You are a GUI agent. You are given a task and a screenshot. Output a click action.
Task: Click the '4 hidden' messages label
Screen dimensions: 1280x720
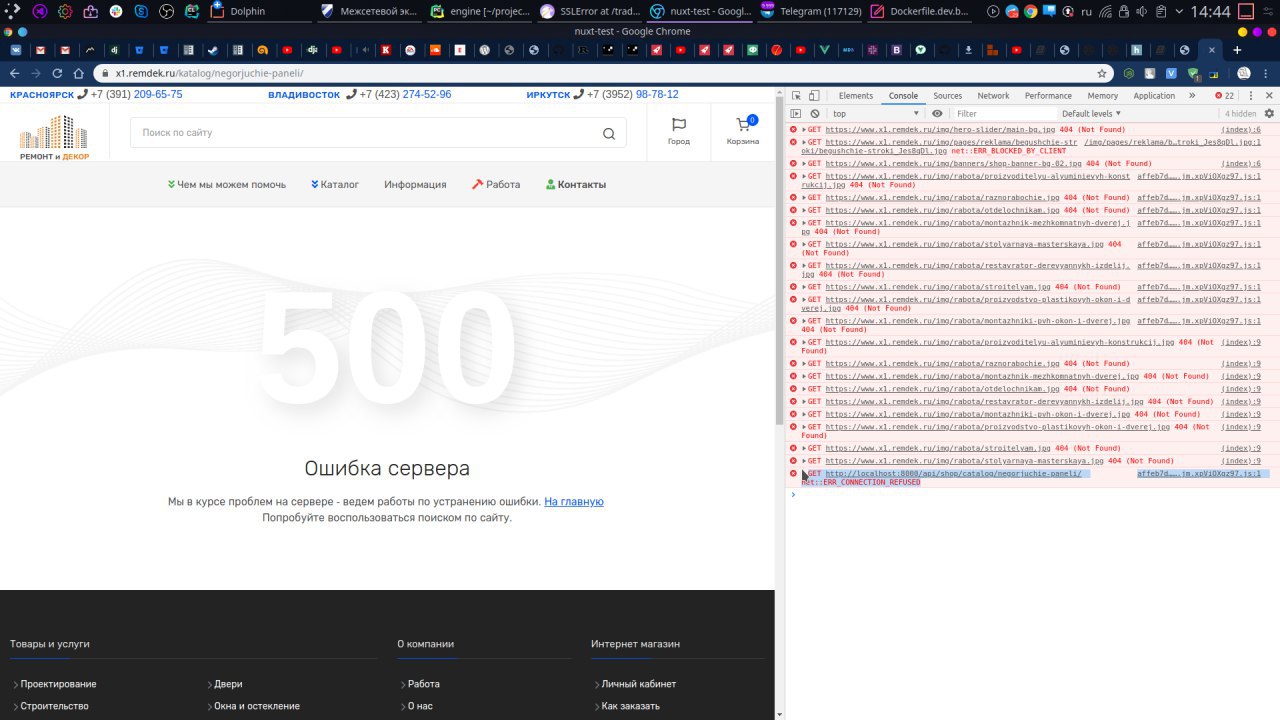tap(1240, 114)
